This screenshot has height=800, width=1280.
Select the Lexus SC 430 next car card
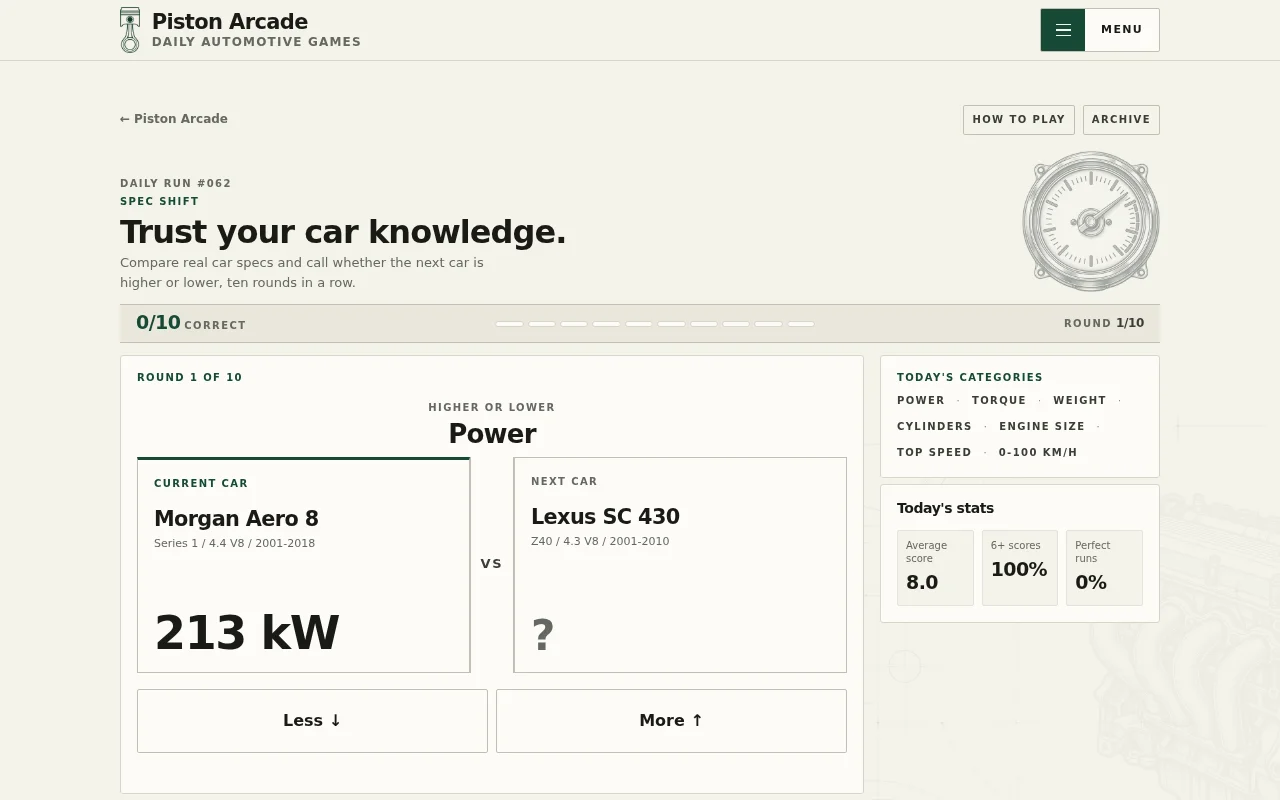tap(680, 565)
